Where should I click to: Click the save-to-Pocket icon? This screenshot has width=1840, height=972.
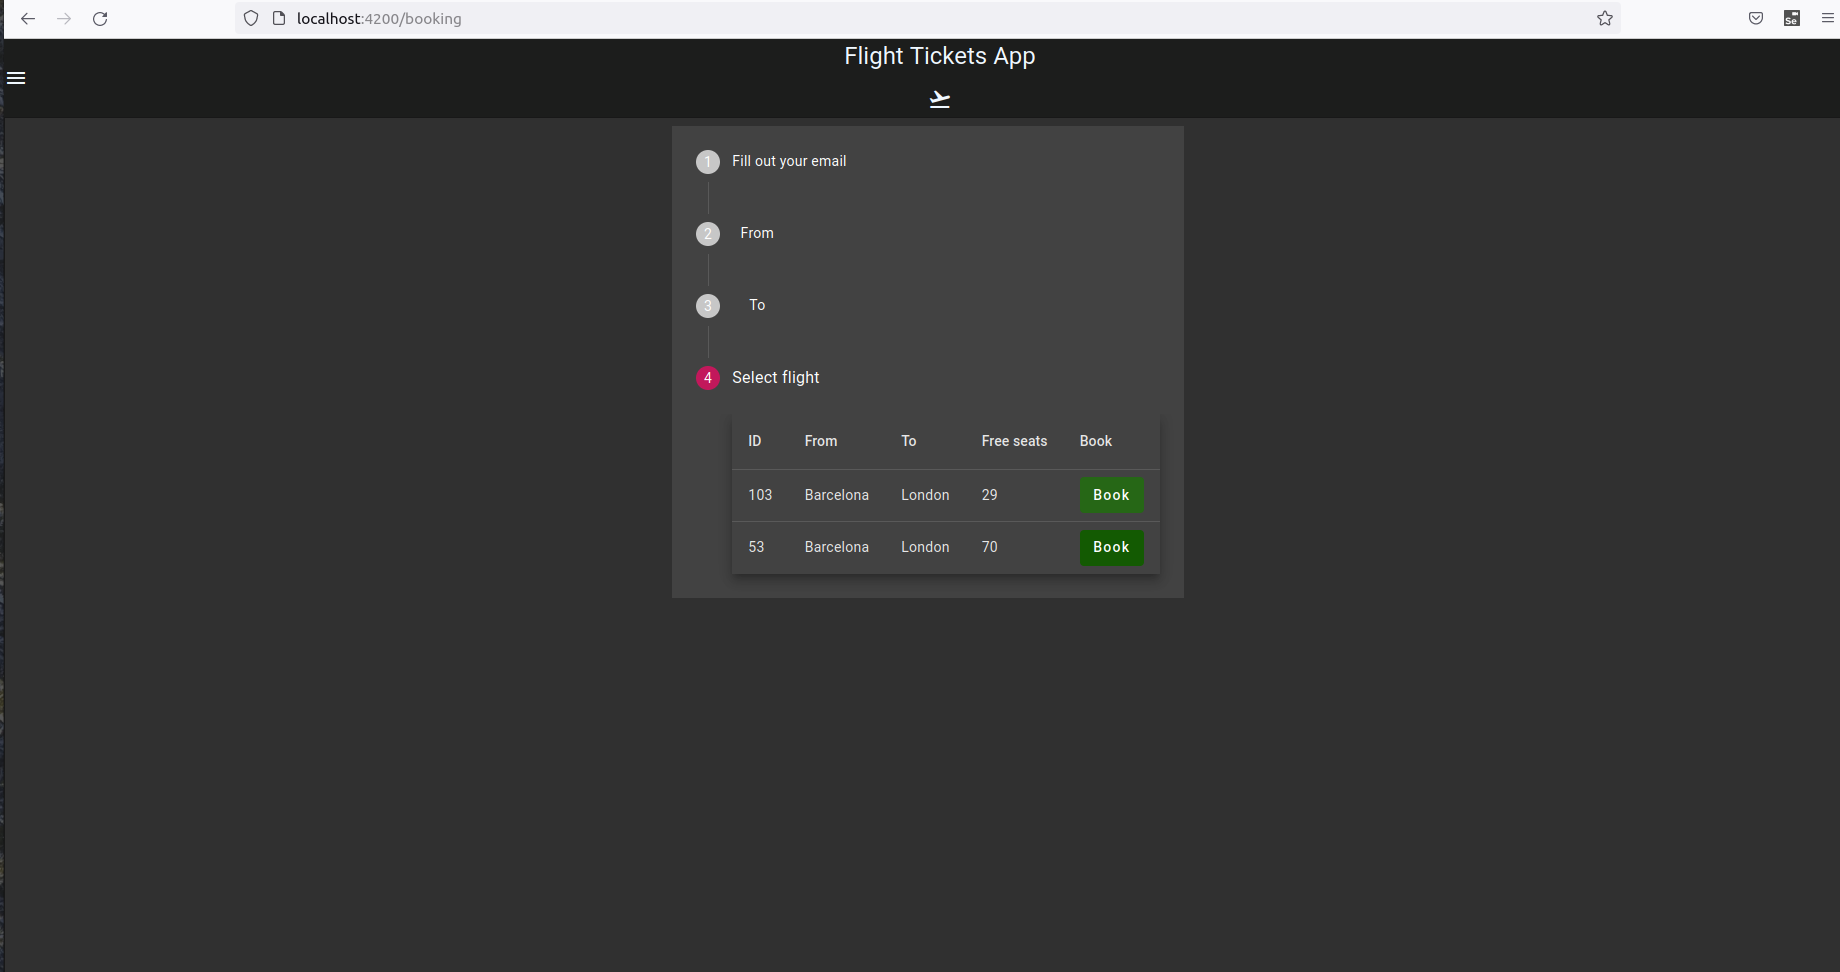click(1755, 18)
